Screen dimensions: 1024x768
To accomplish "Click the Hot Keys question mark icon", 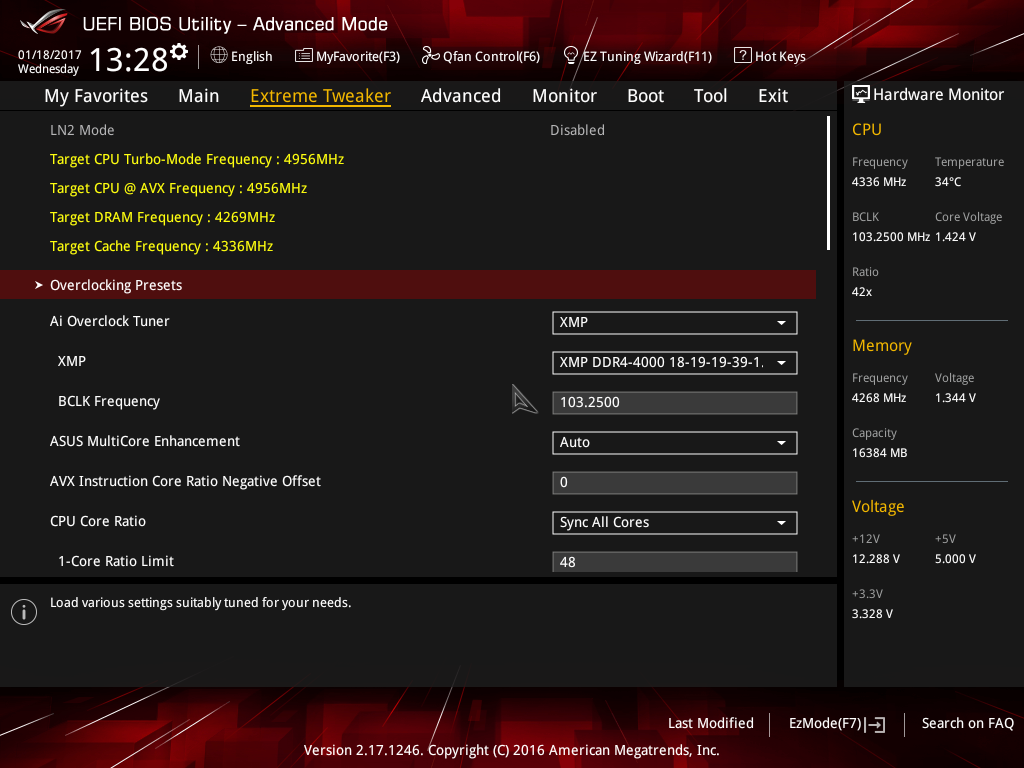I will click(x=743, y=56).
